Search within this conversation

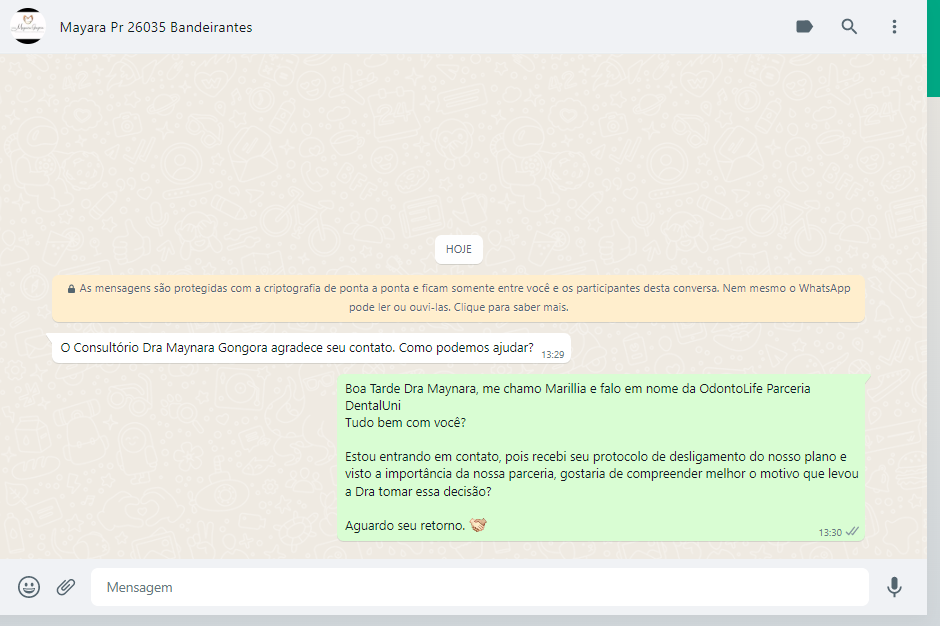849,26
